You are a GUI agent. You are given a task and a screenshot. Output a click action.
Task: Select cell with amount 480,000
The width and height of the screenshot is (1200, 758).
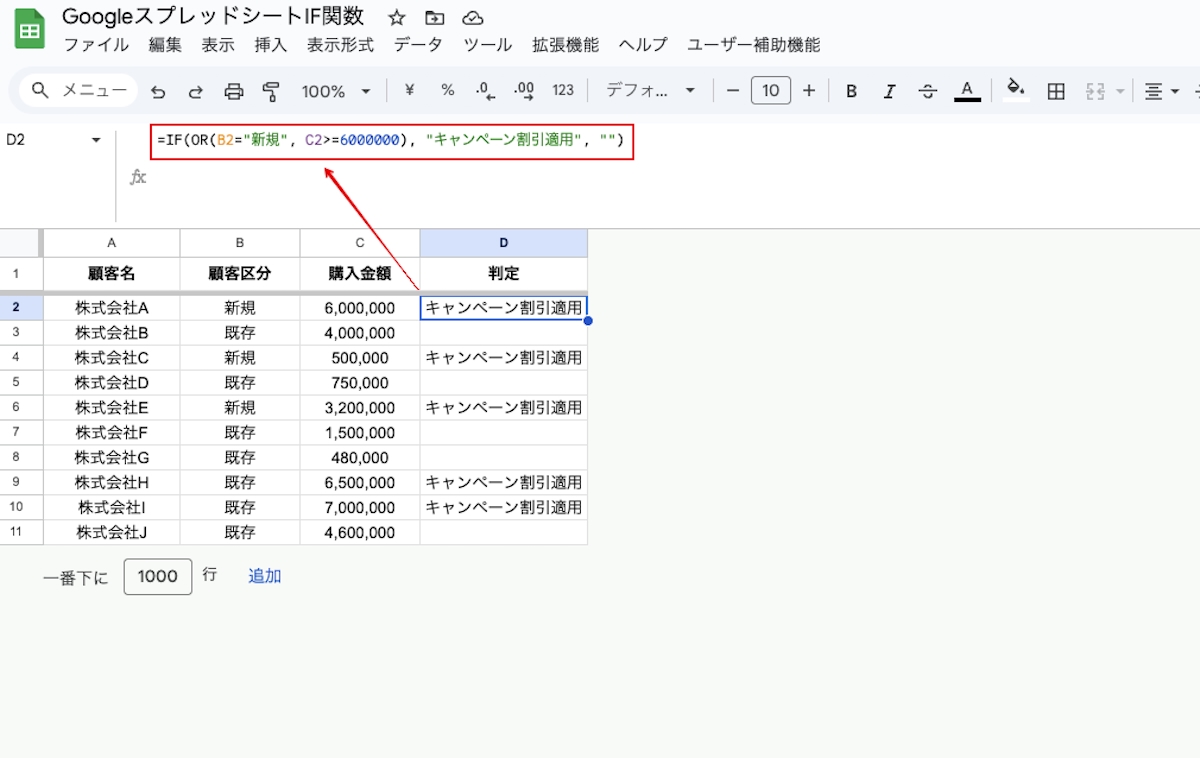point(360,458)
